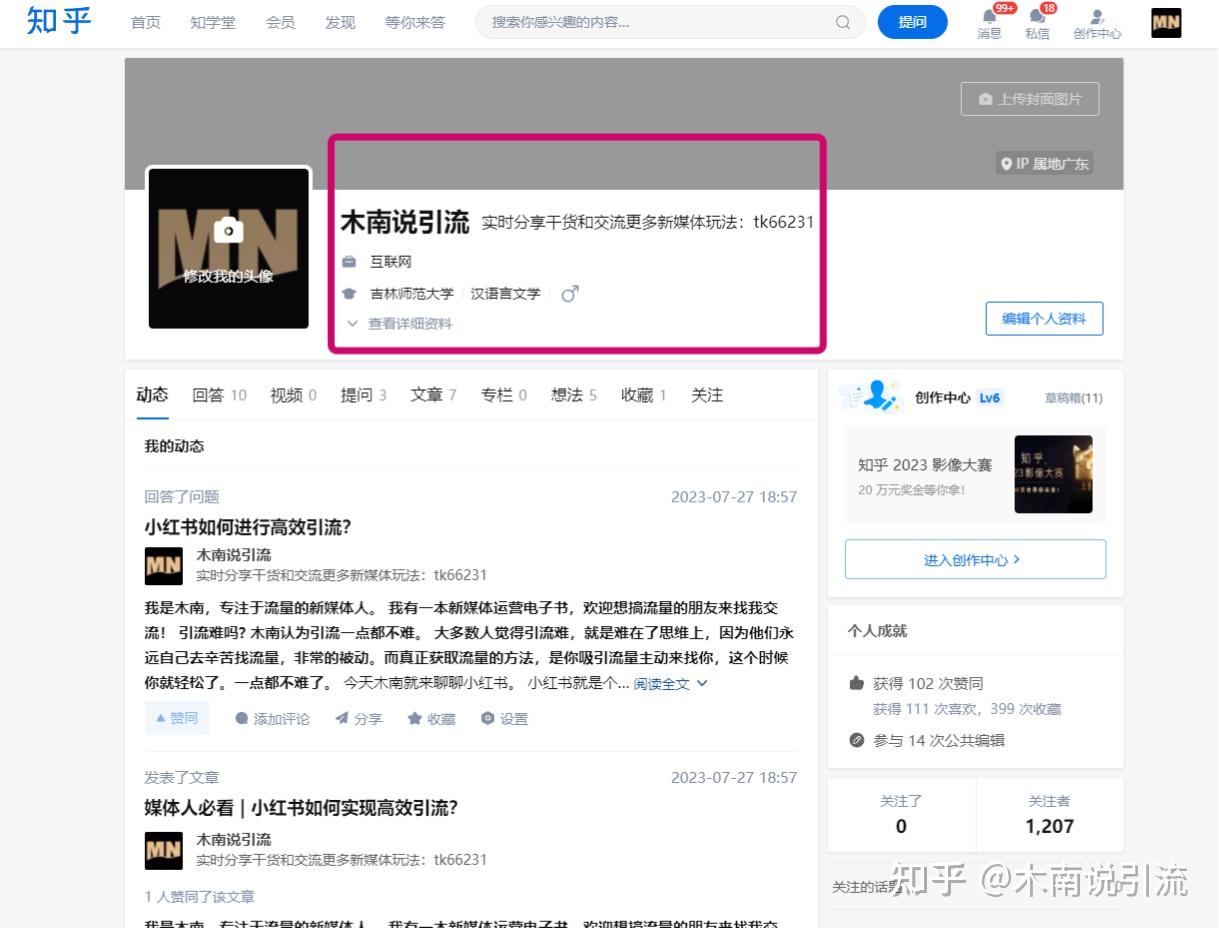Click the 获得 111 次喜欢,399 次收藏 text
This screenshot has height=928, width=1219.
pos(967,709)
